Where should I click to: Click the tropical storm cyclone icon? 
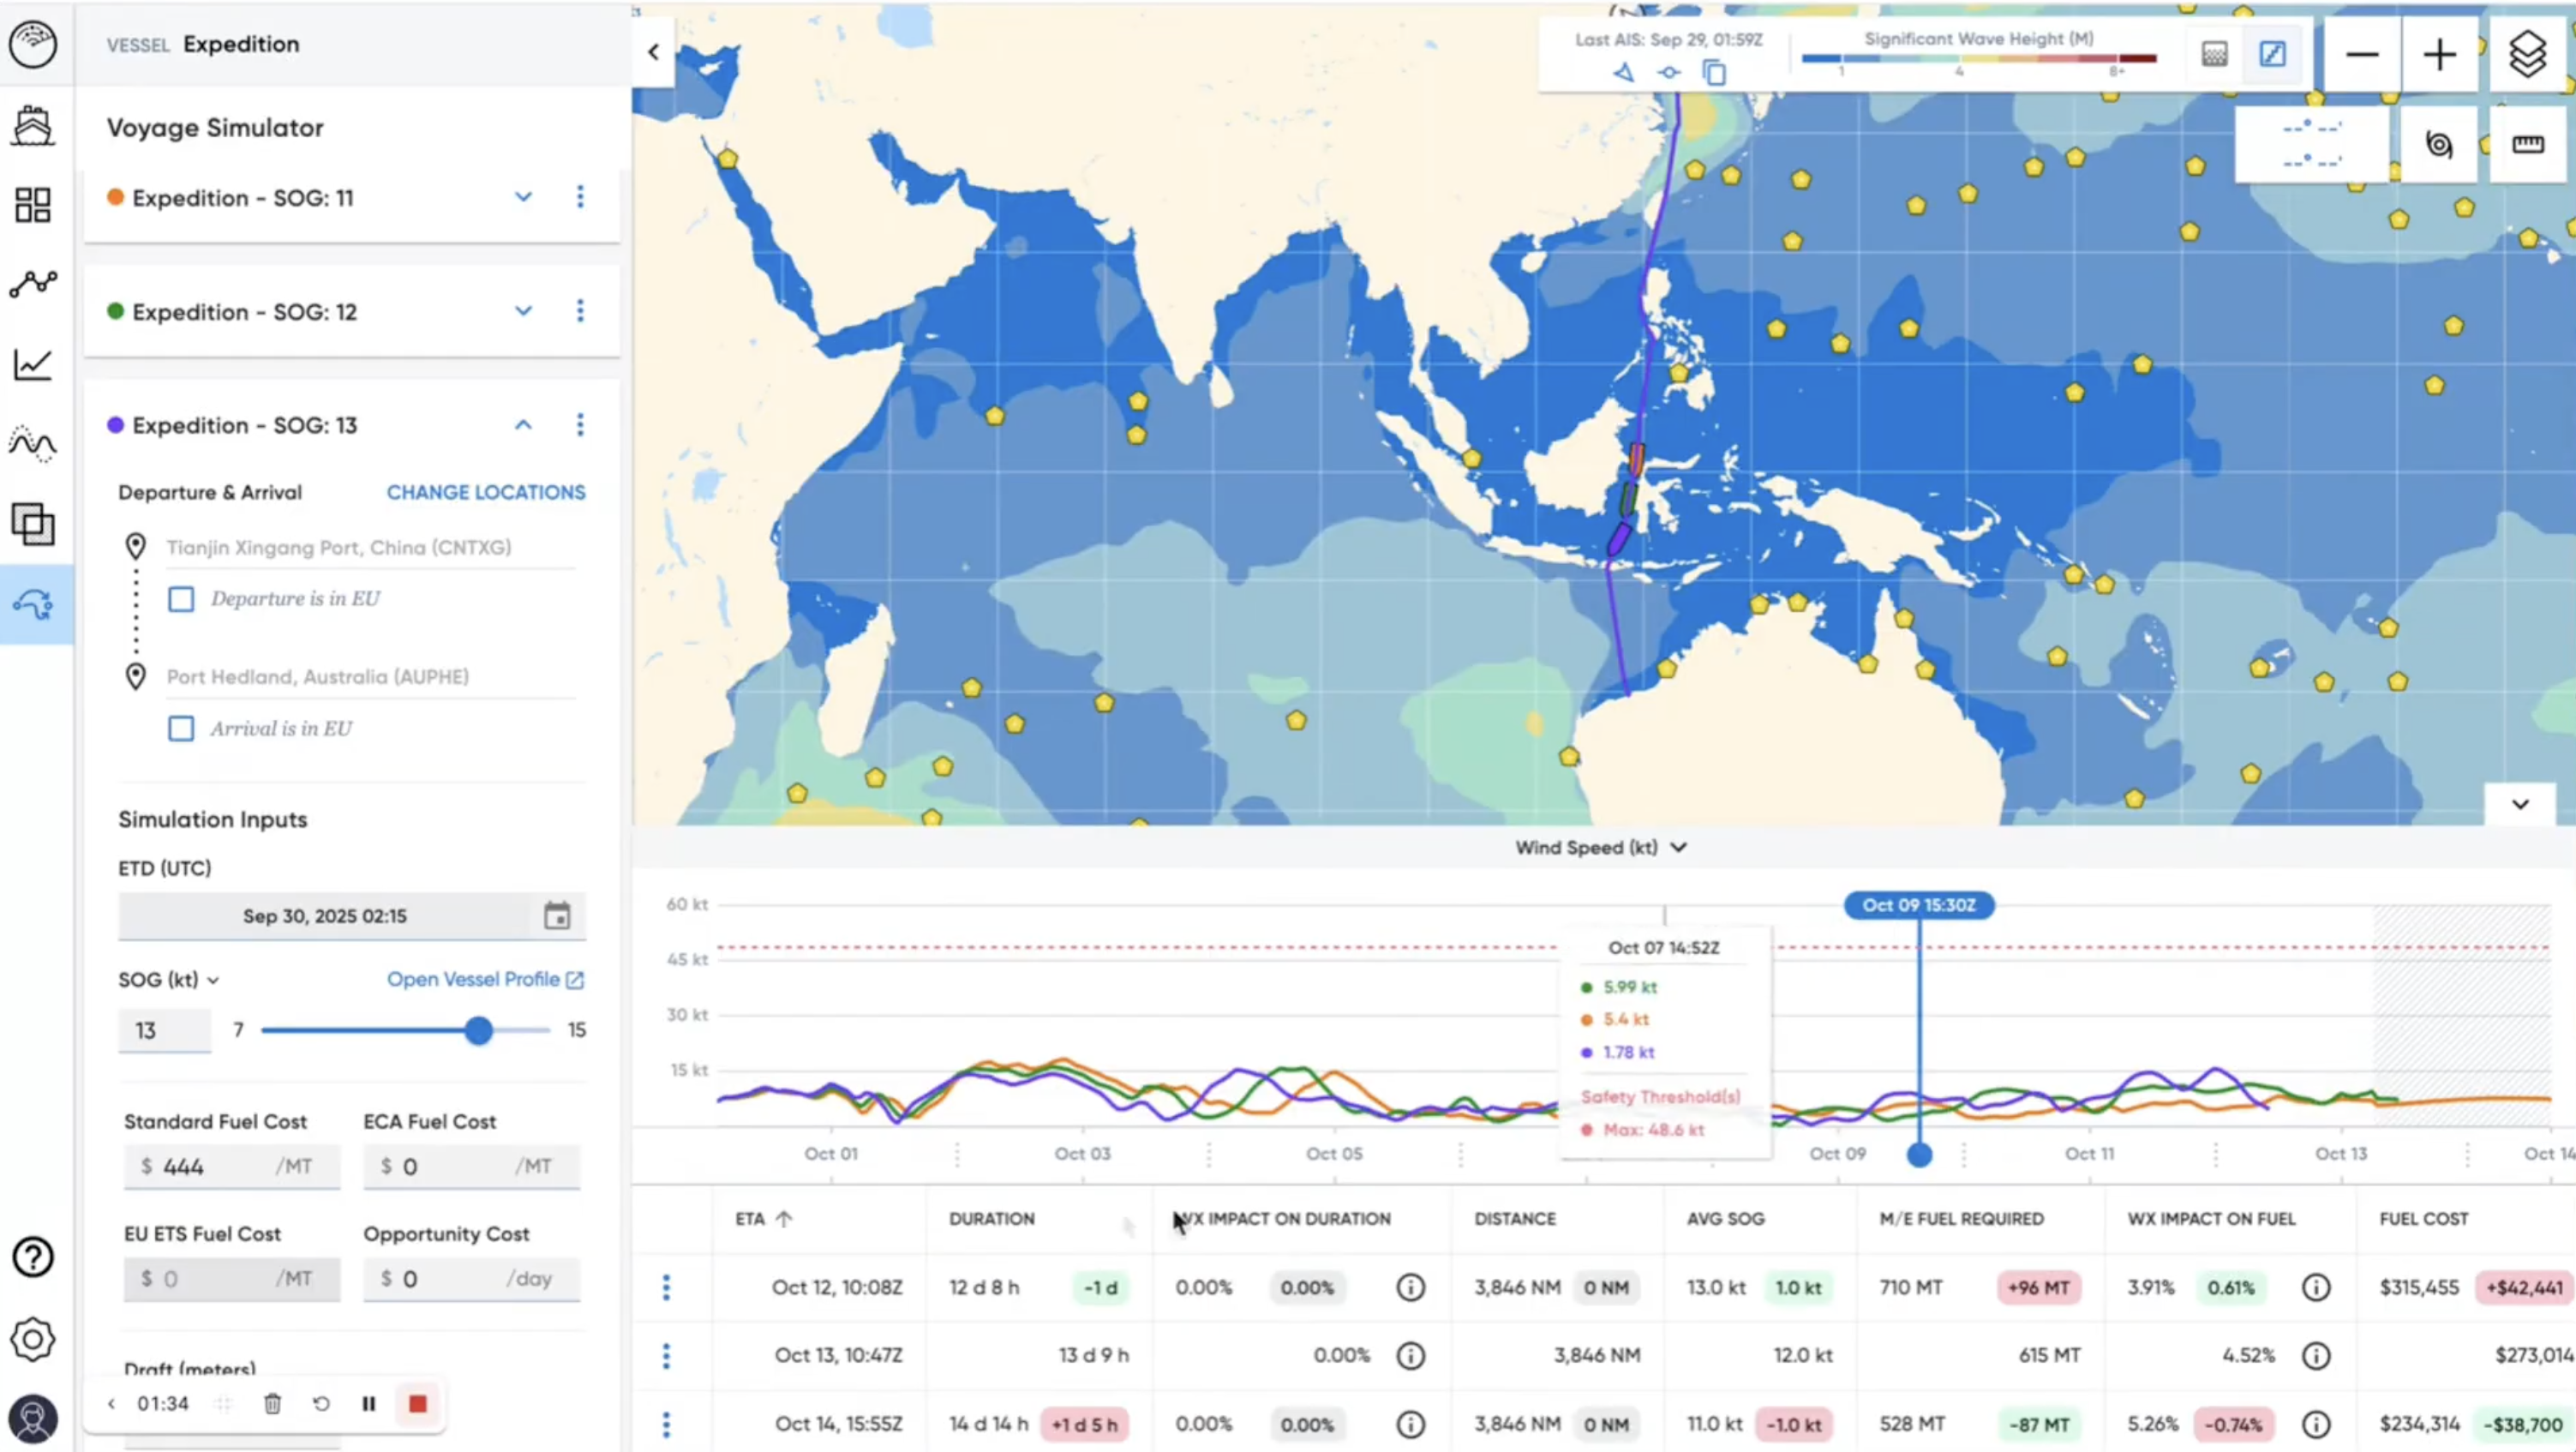[x=2438, y=145]
